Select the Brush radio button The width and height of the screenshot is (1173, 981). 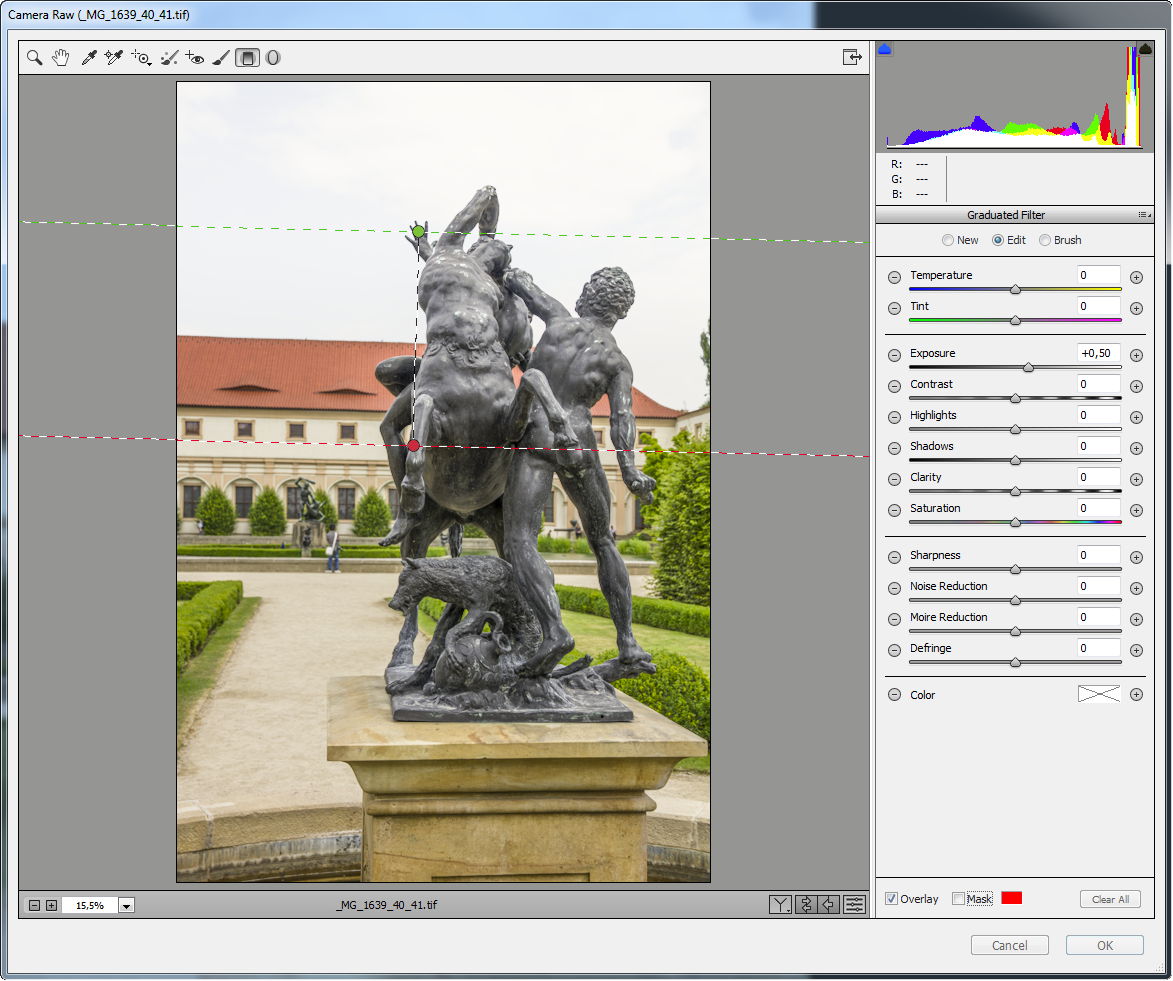coord(1045,240)
